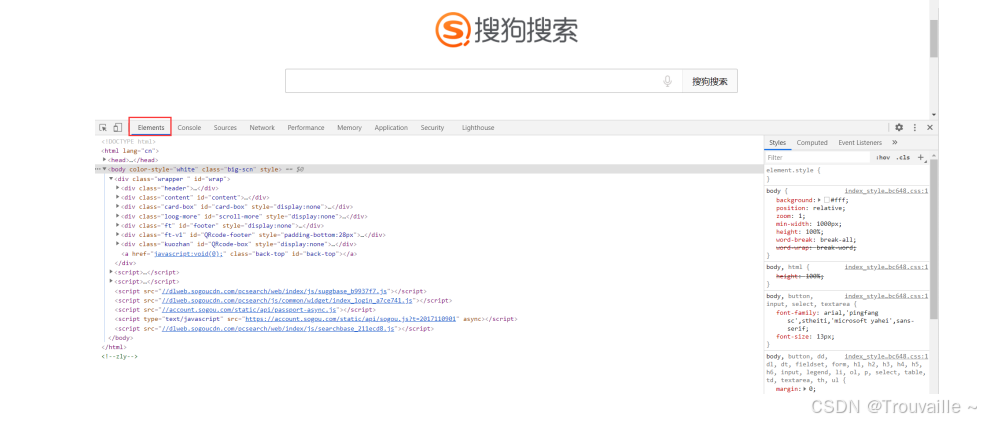Close the DevTools panel
This screenshot has width=981, height=424.
click(930, 128)
